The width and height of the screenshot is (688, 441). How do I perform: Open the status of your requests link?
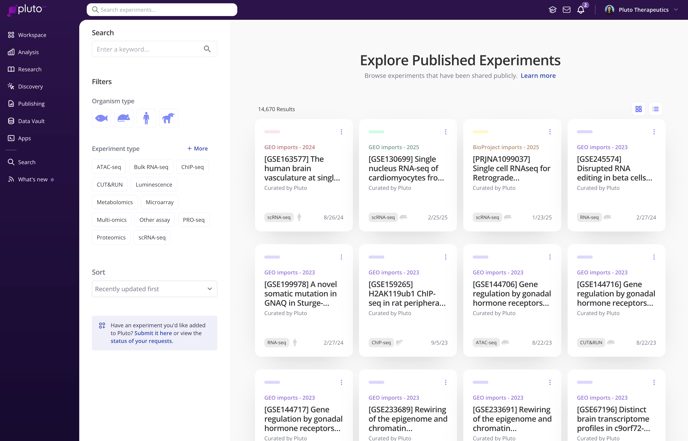[x=142, y=341]
